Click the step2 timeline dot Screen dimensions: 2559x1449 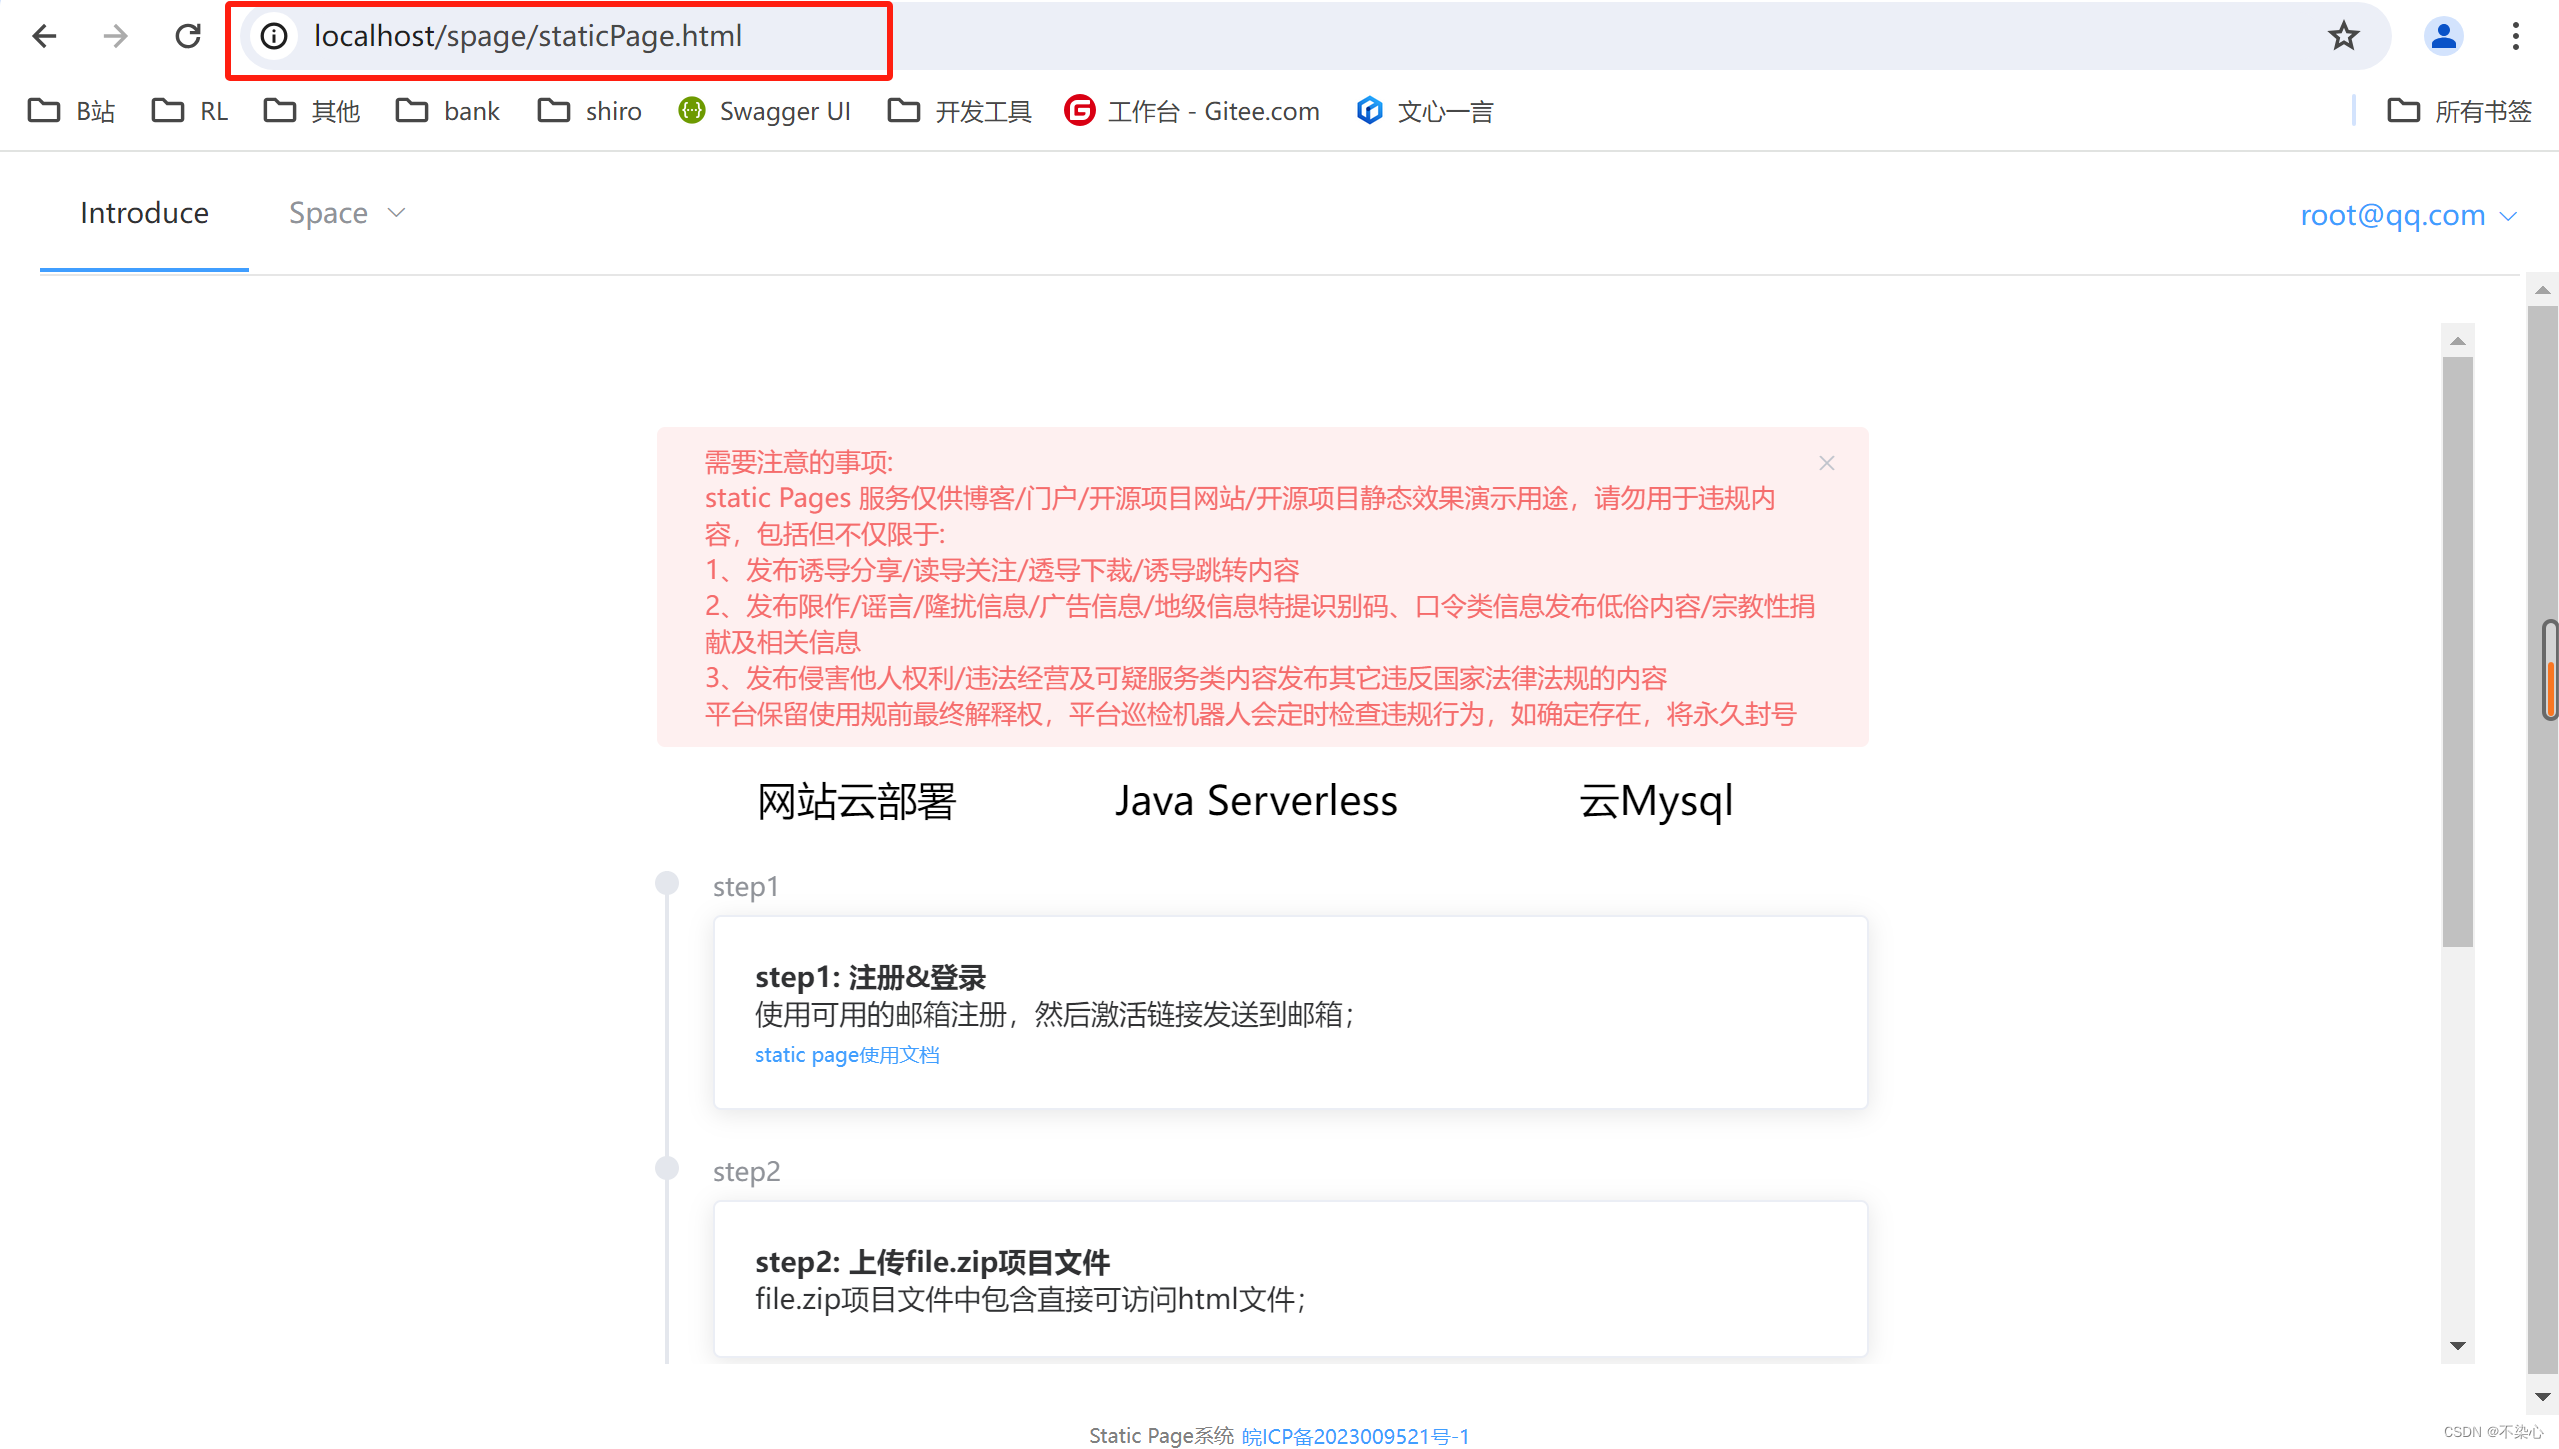pos(667,1168)
